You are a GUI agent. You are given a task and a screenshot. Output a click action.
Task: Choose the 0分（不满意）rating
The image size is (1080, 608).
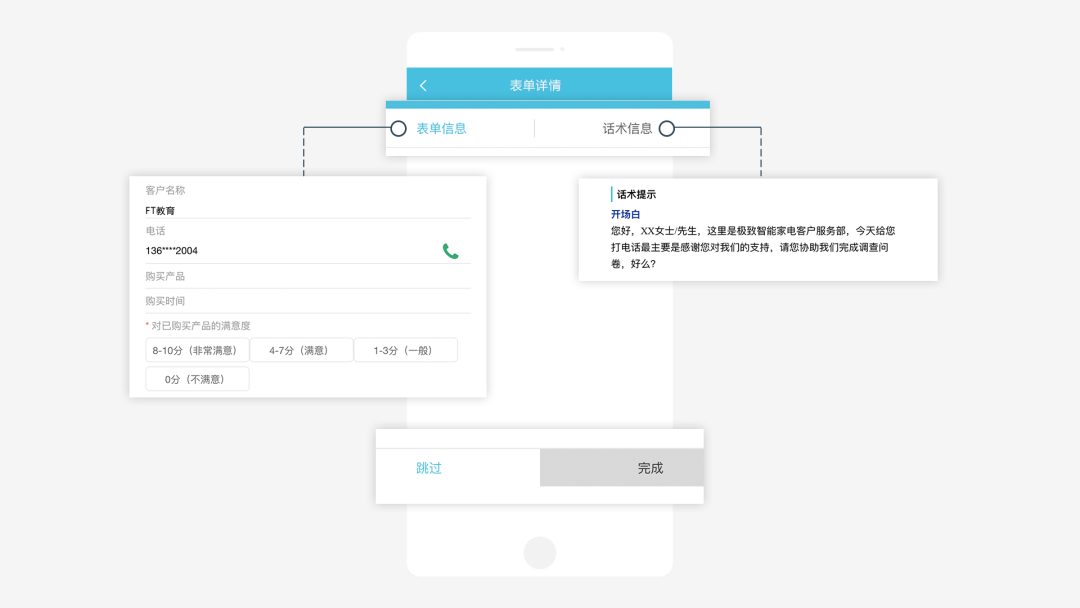point(197,379)
